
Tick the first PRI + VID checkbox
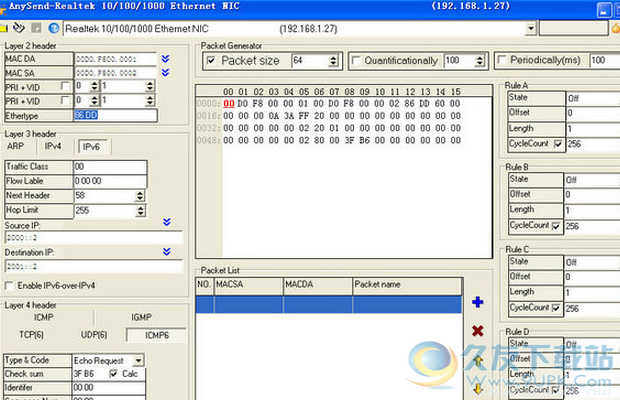[x=65, y=86]
